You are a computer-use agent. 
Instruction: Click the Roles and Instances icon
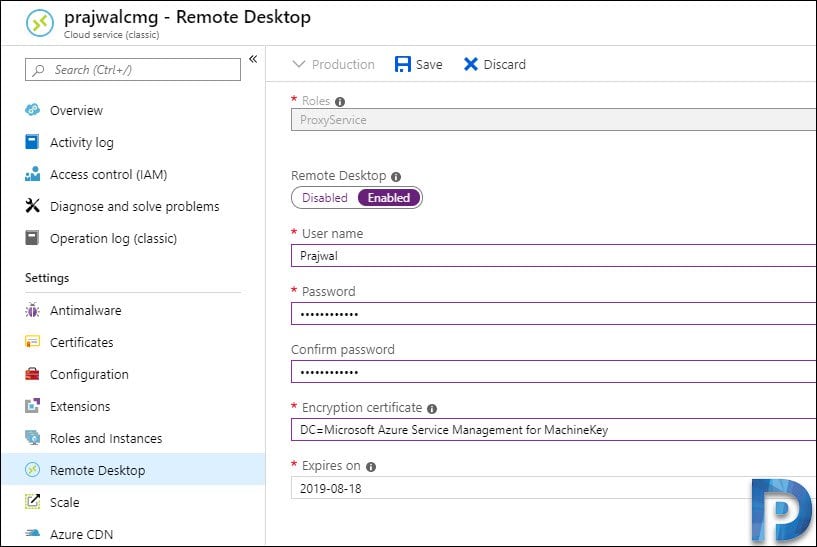pos(32,438)
